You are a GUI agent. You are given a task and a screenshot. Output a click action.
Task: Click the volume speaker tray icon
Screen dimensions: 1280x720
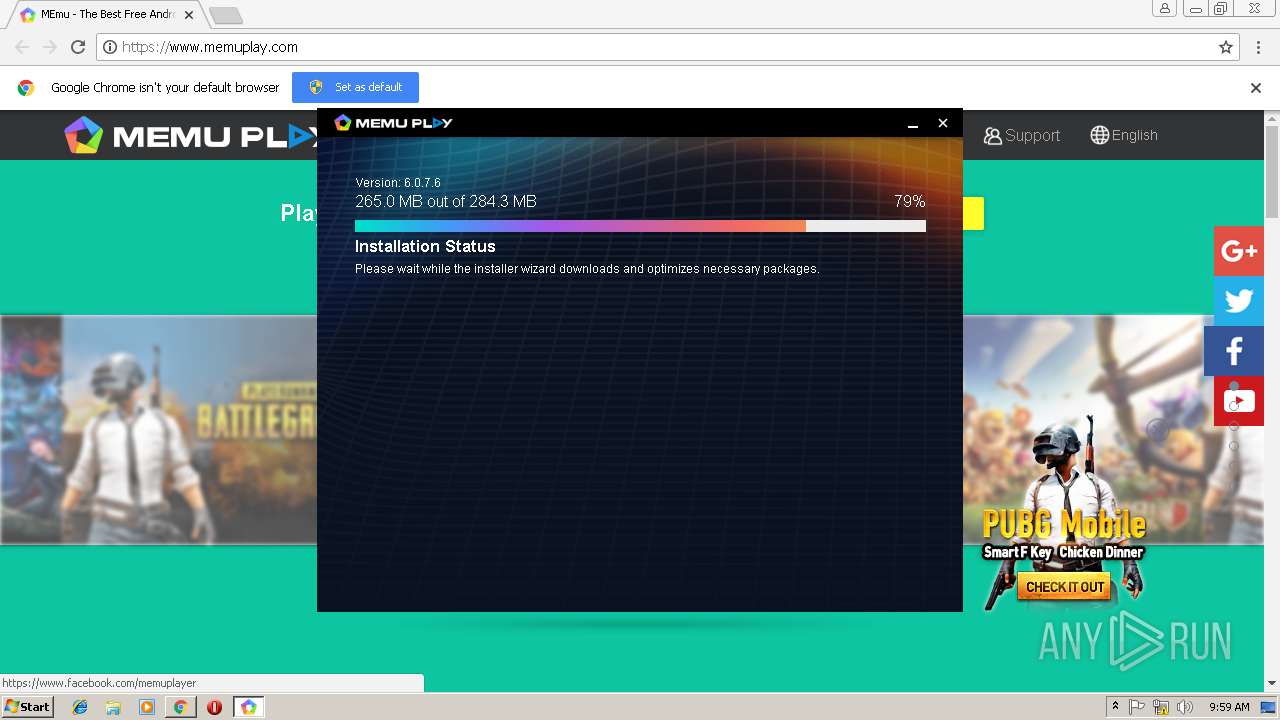(1185, 707)
